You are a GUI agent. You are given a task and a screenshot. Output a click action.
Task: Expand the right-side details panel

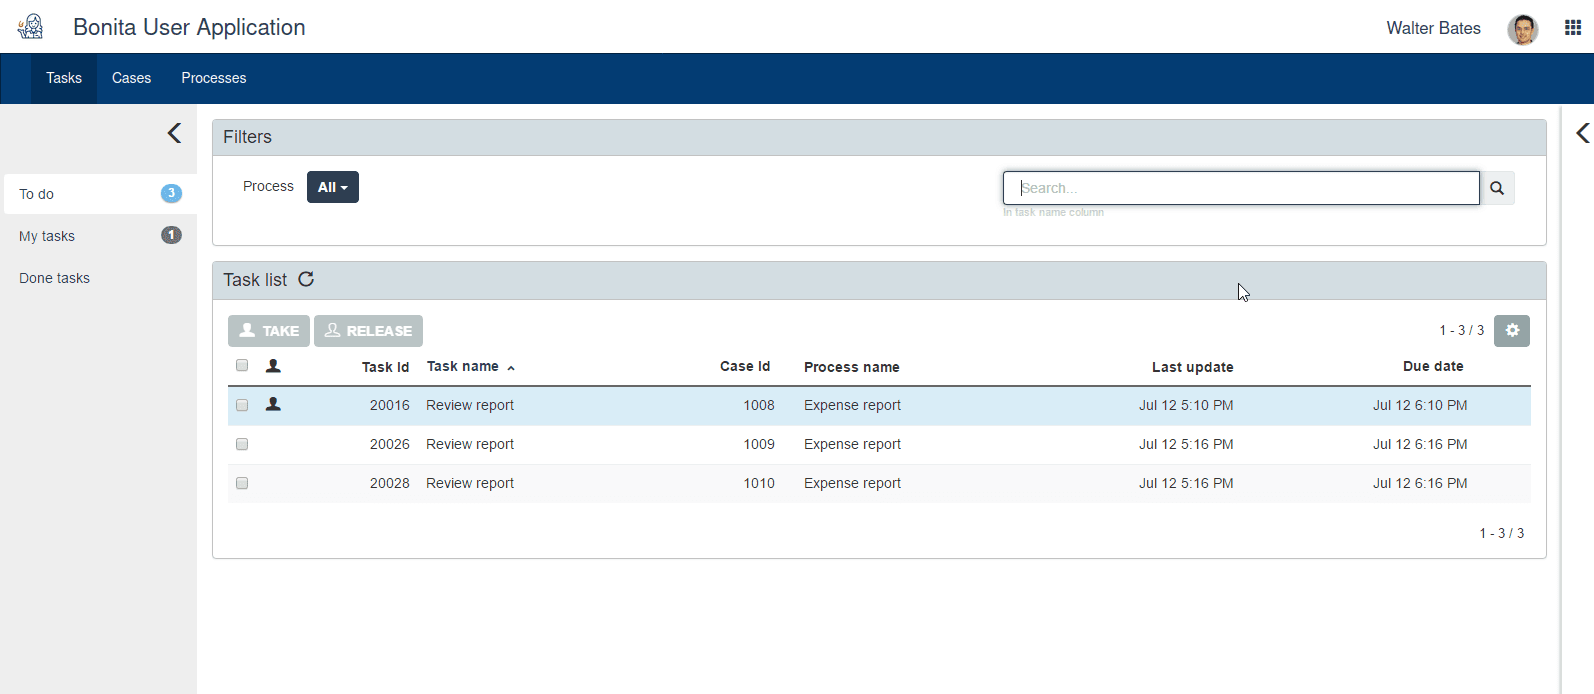tap(1581, 133)
